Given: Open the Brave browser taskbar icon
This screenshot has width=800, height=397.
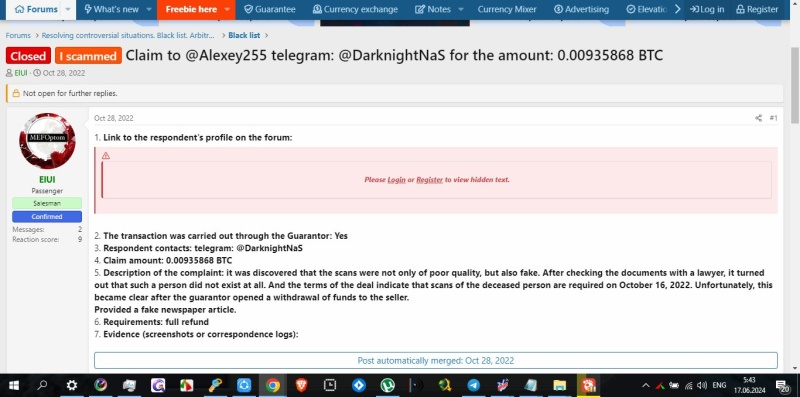Looking at the screenshot, I should click(x=302, y=385).
